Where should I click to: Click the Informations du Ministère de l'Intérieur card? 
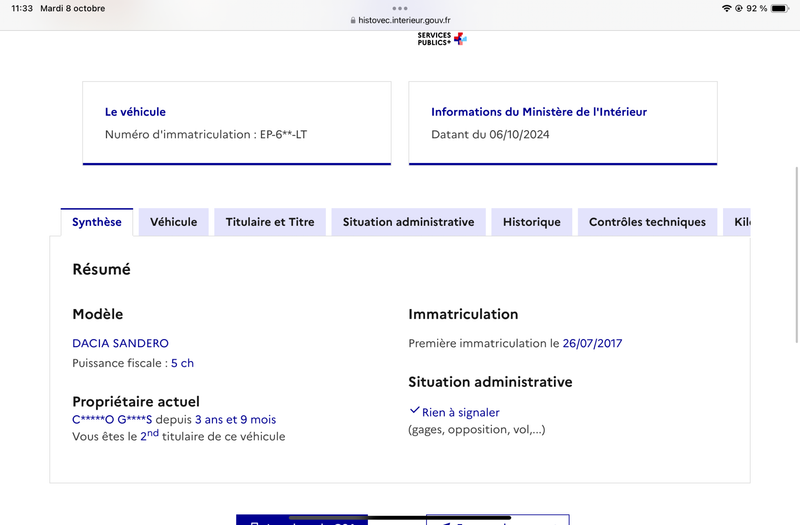coord(563,123)
